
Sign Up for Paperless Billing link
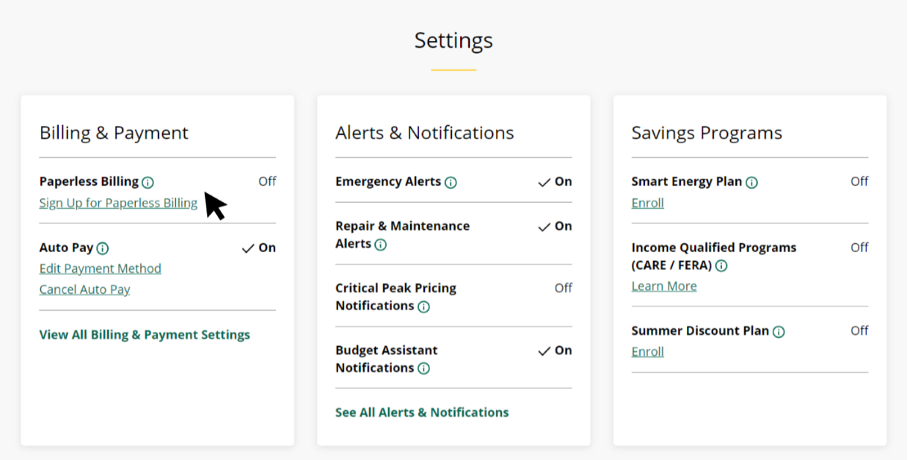[x=118, y=203]
